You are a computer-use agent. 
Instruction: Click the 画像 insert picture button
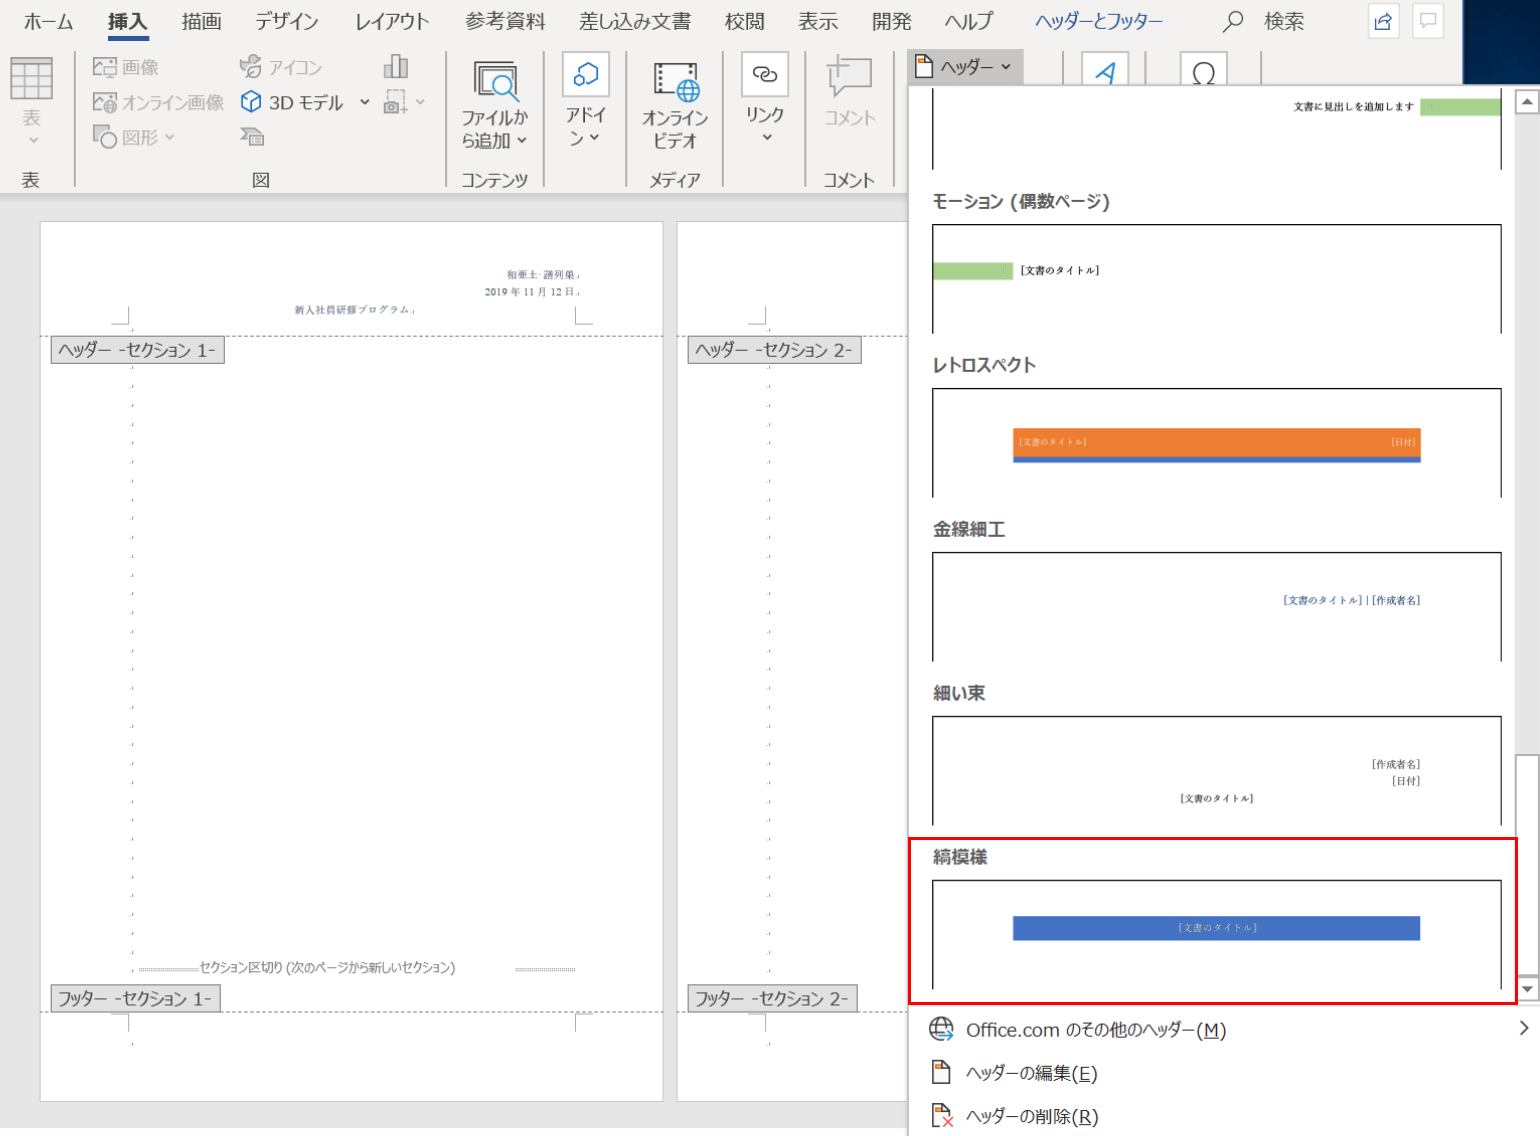[x=126, y=67]
